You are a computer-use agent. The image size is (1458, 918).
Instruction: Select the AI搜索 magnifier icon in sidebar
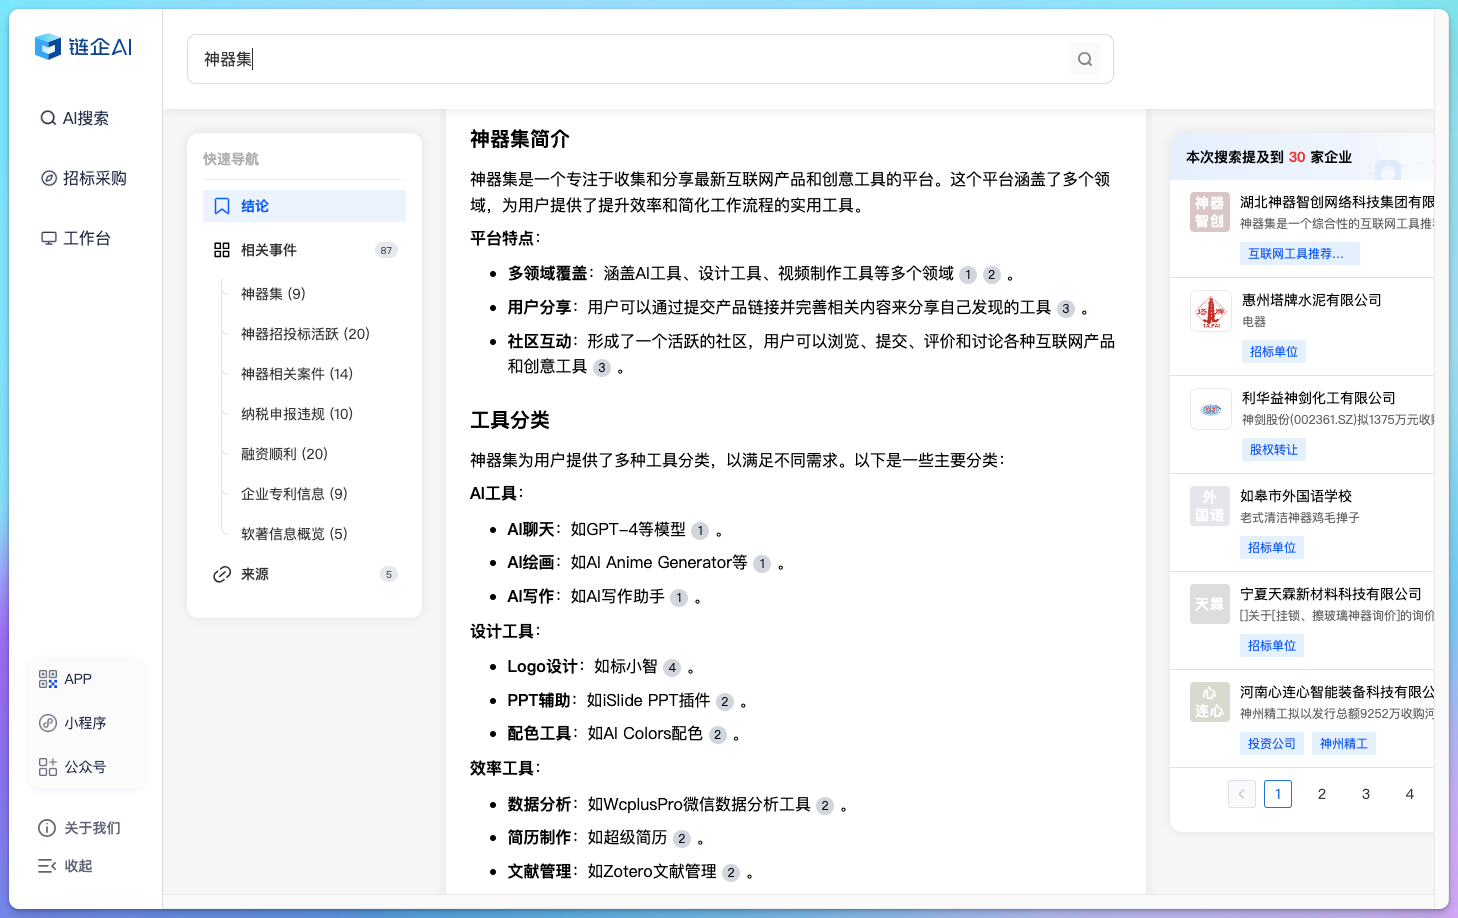tap(47, 117)
